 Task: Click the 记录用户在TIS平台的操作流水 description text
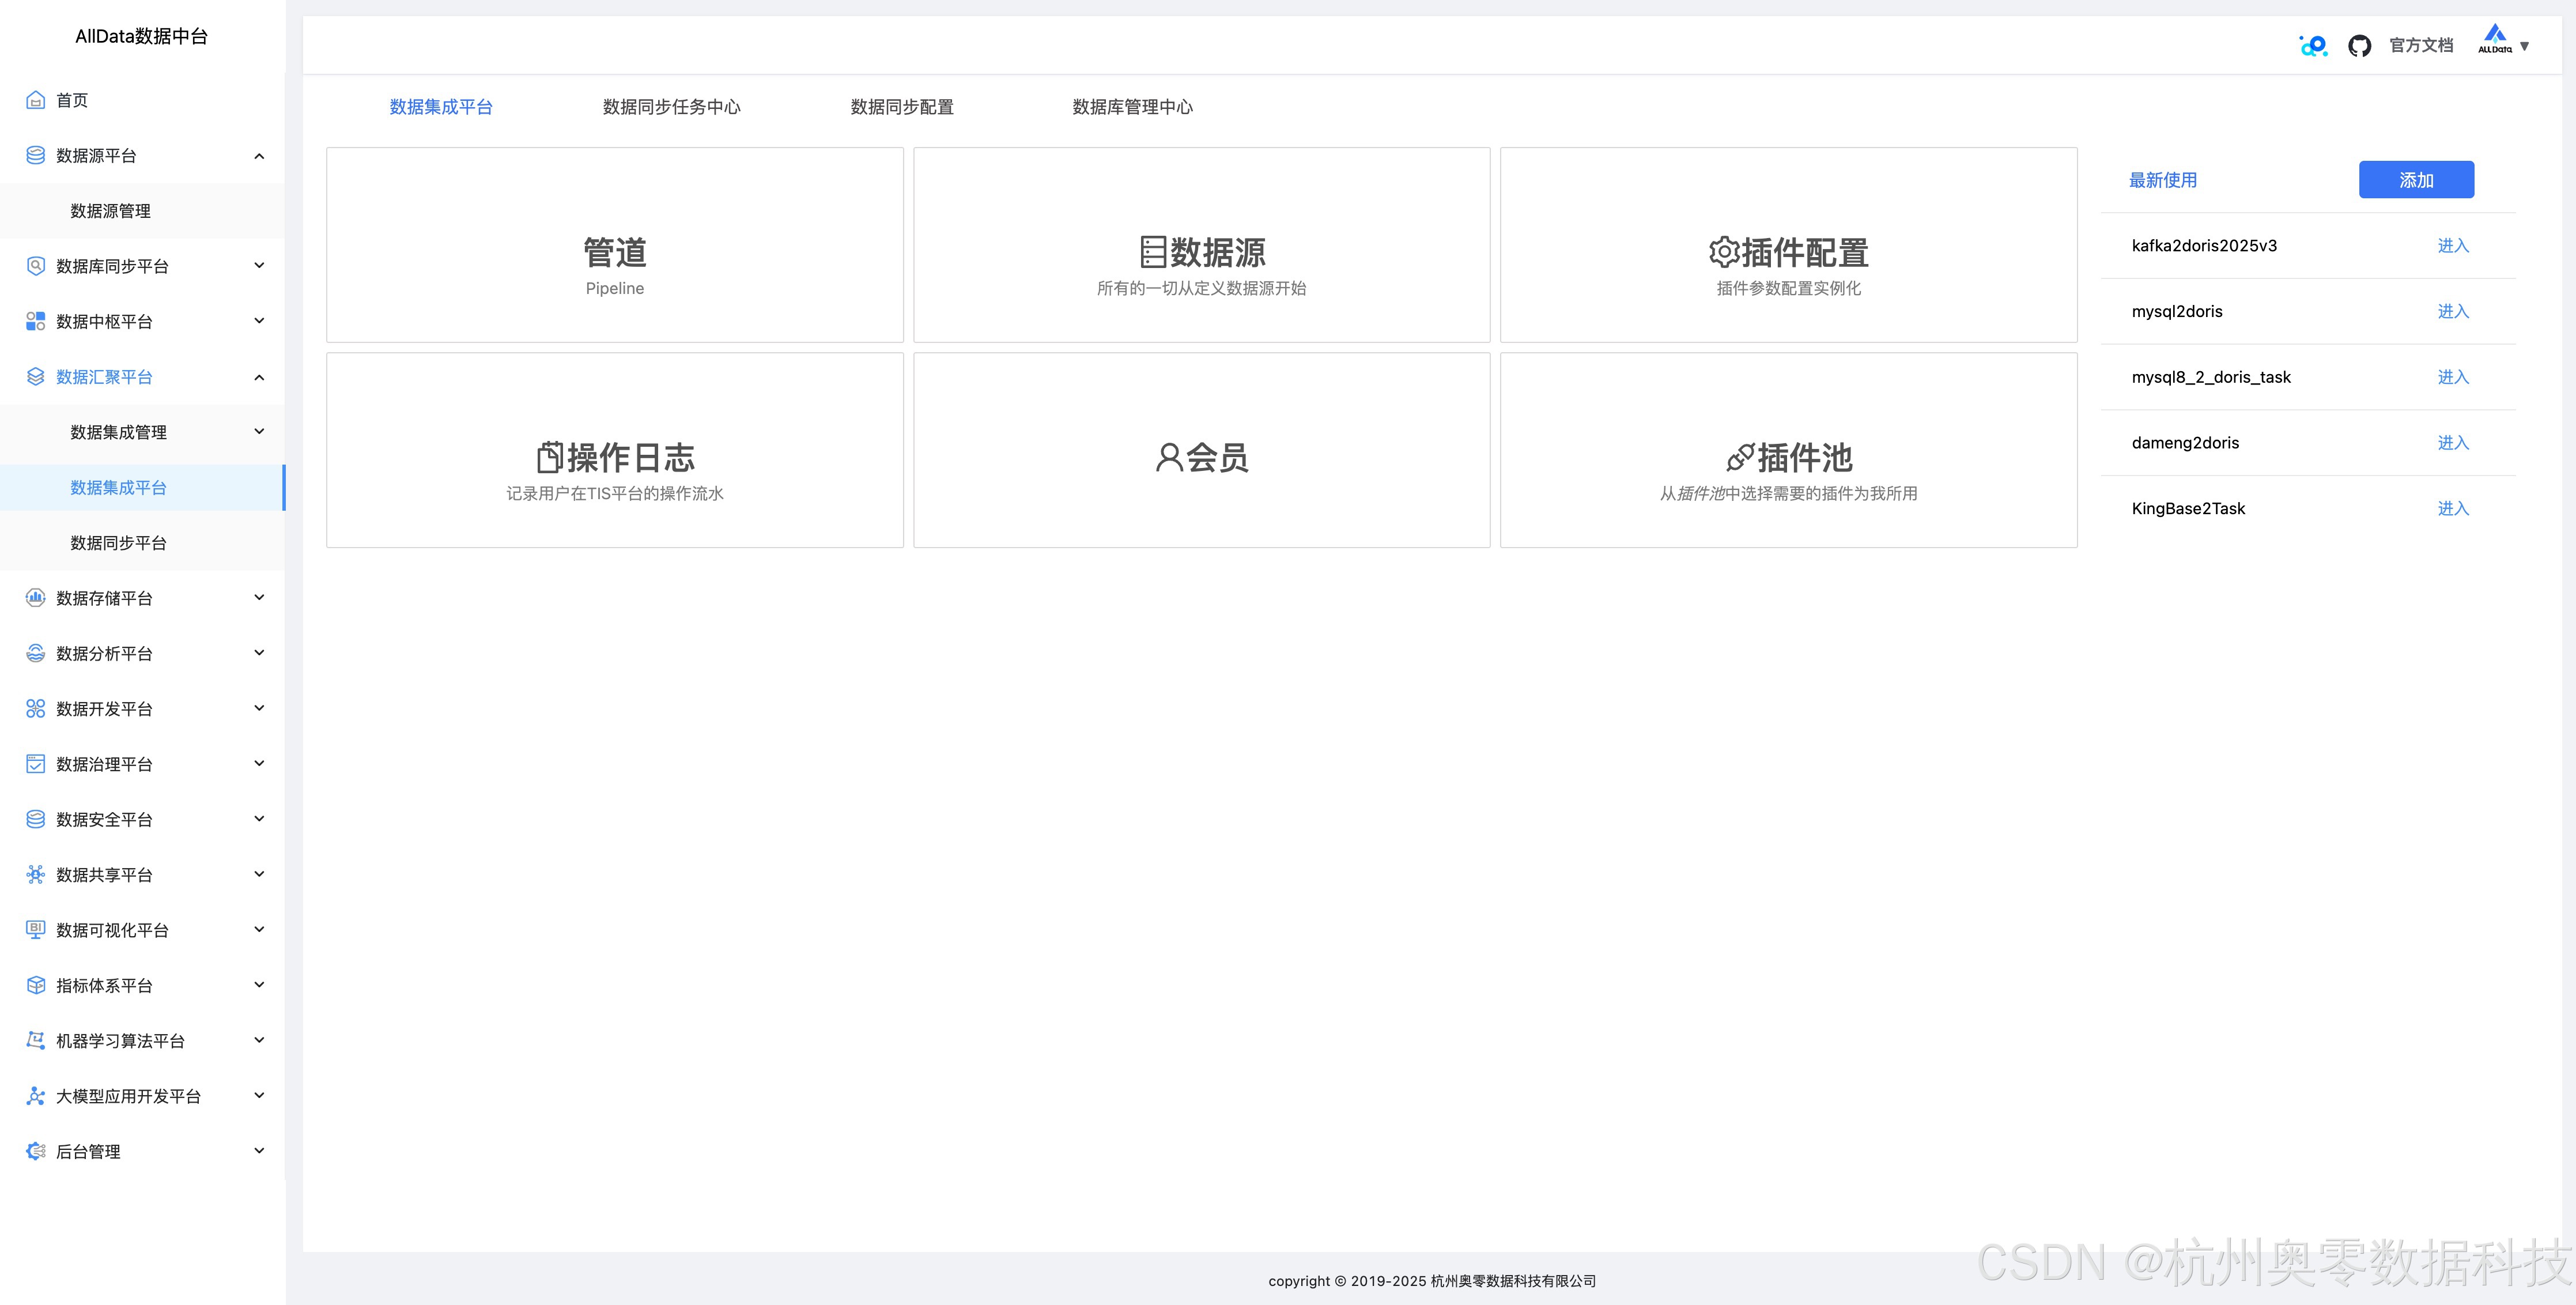tap(615, 494)
